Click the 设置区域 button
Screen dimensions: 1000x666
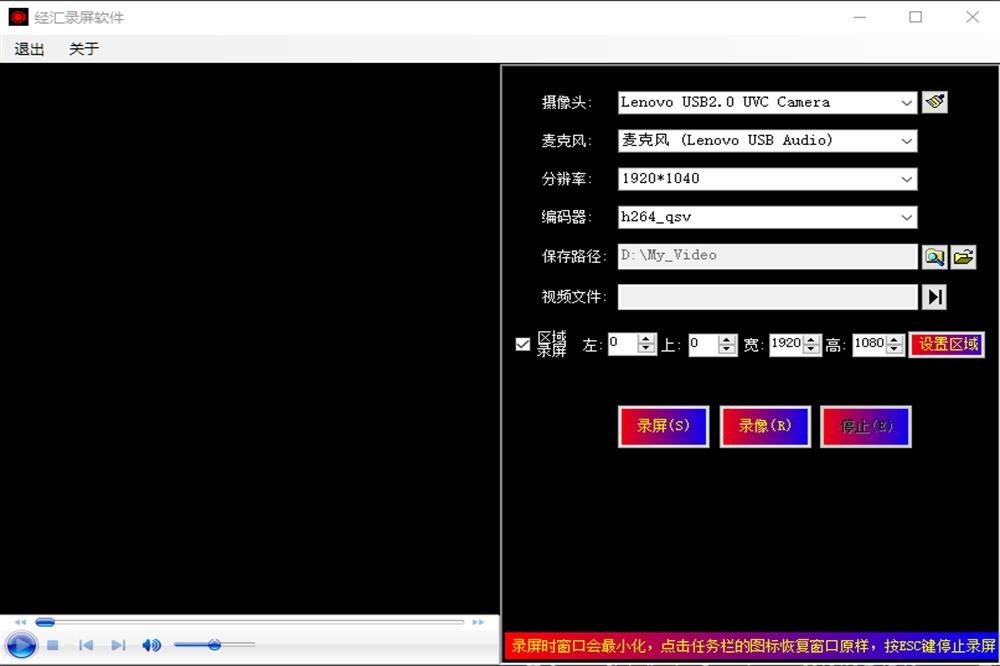click(947, 345)
